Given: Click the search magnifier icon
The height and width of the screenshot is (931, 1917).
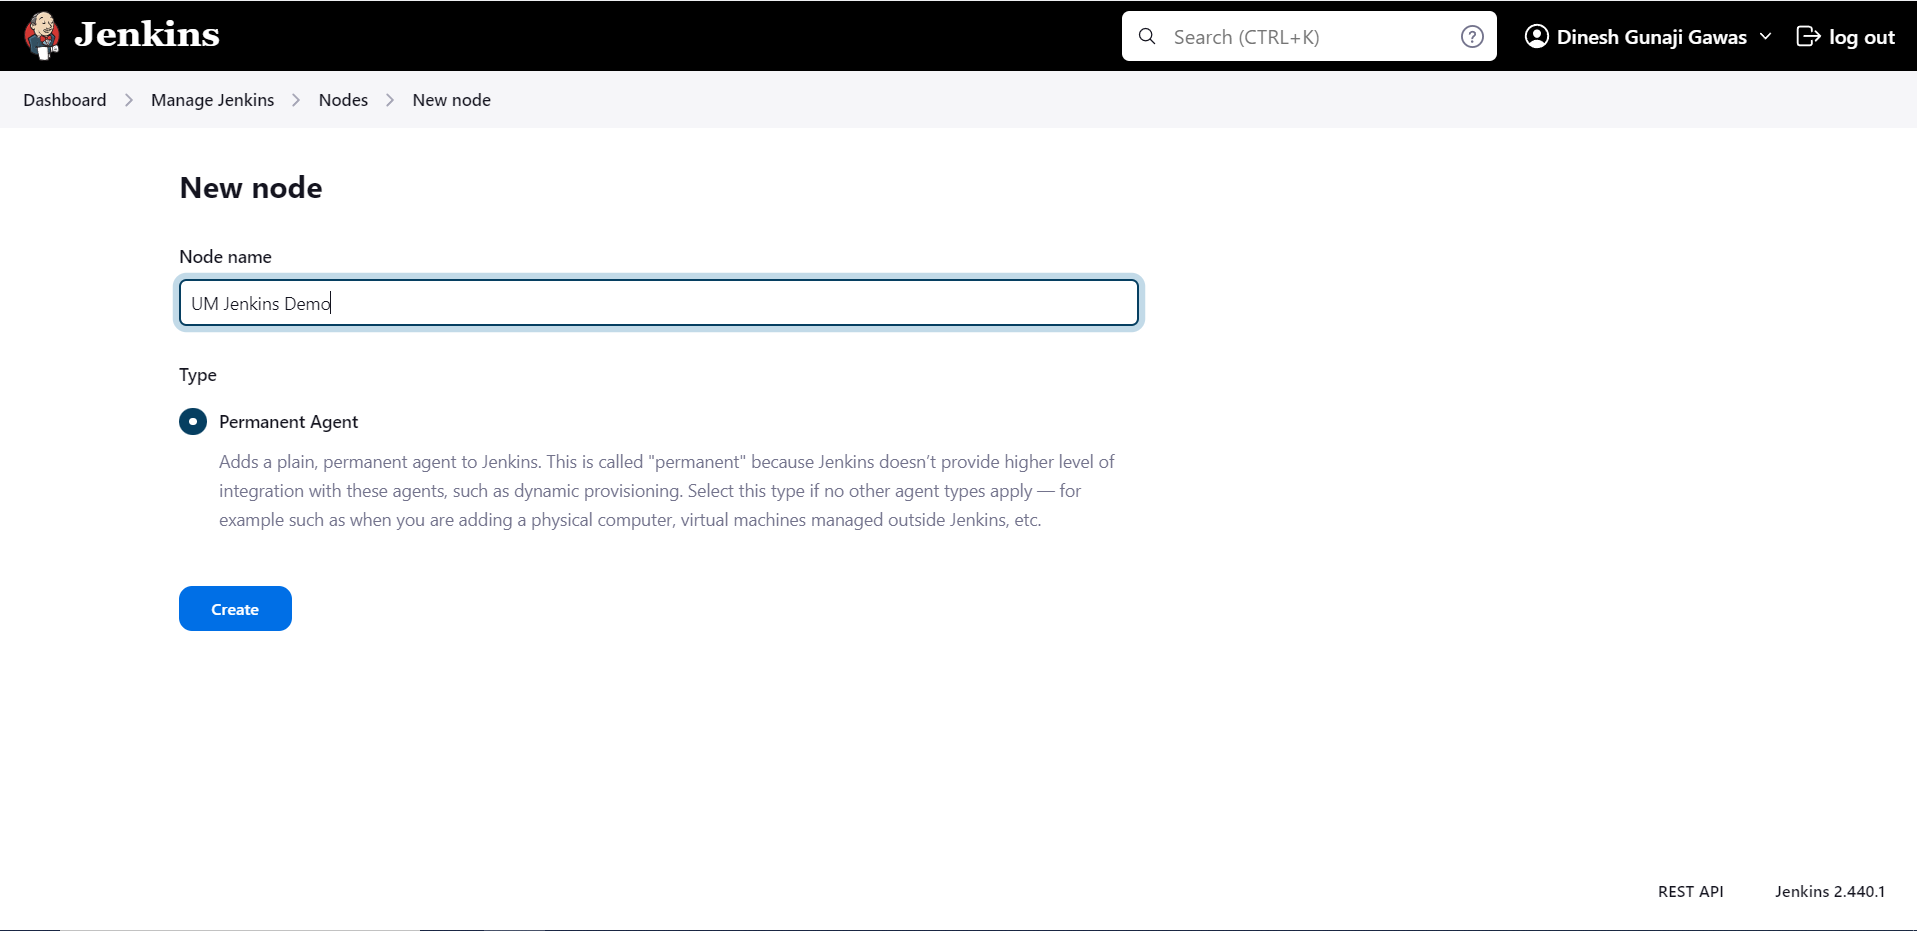Looking at the screenshot, I should pos(1148,37).
